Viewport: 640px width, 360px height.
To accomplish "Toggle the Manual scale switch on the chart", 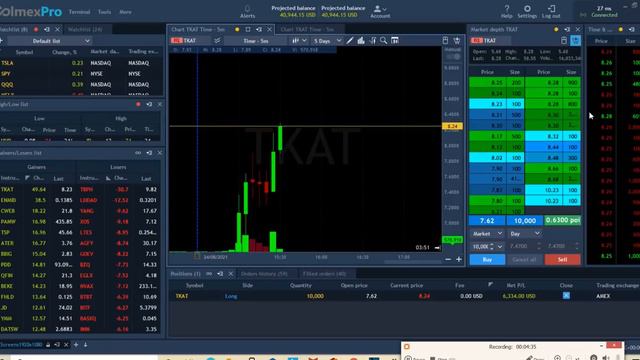I will tap(453, 57).
